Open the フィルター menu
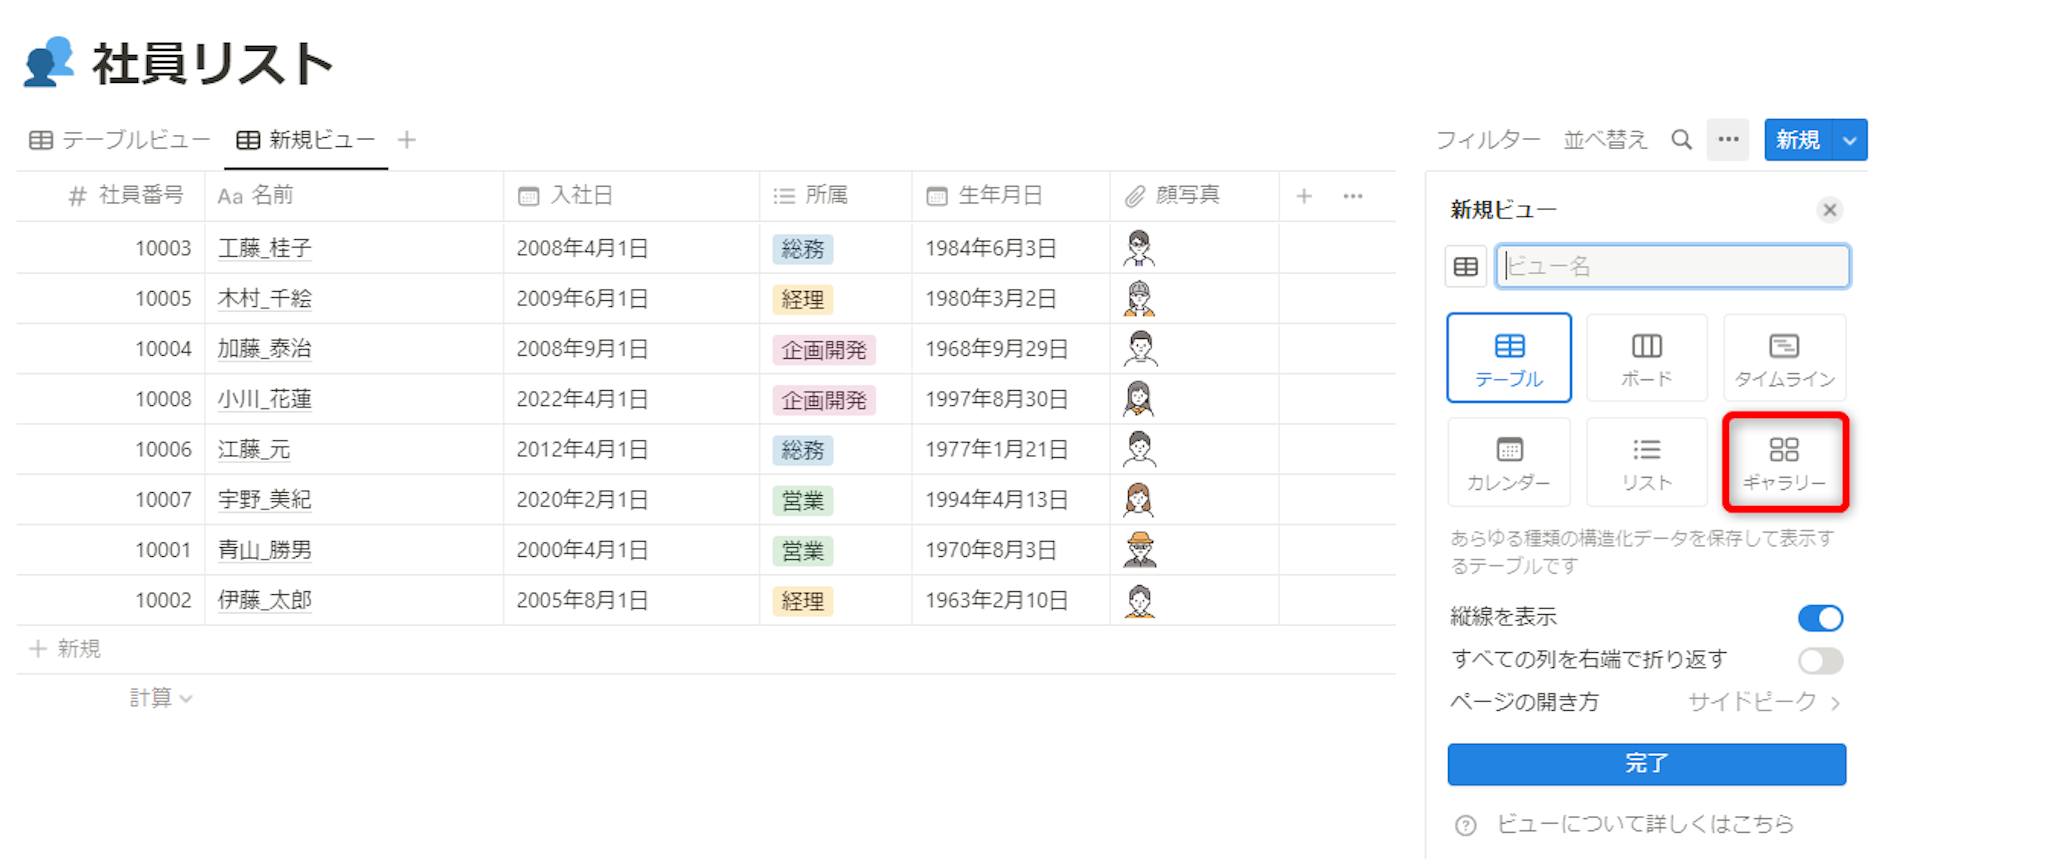 pos(1487,140)
